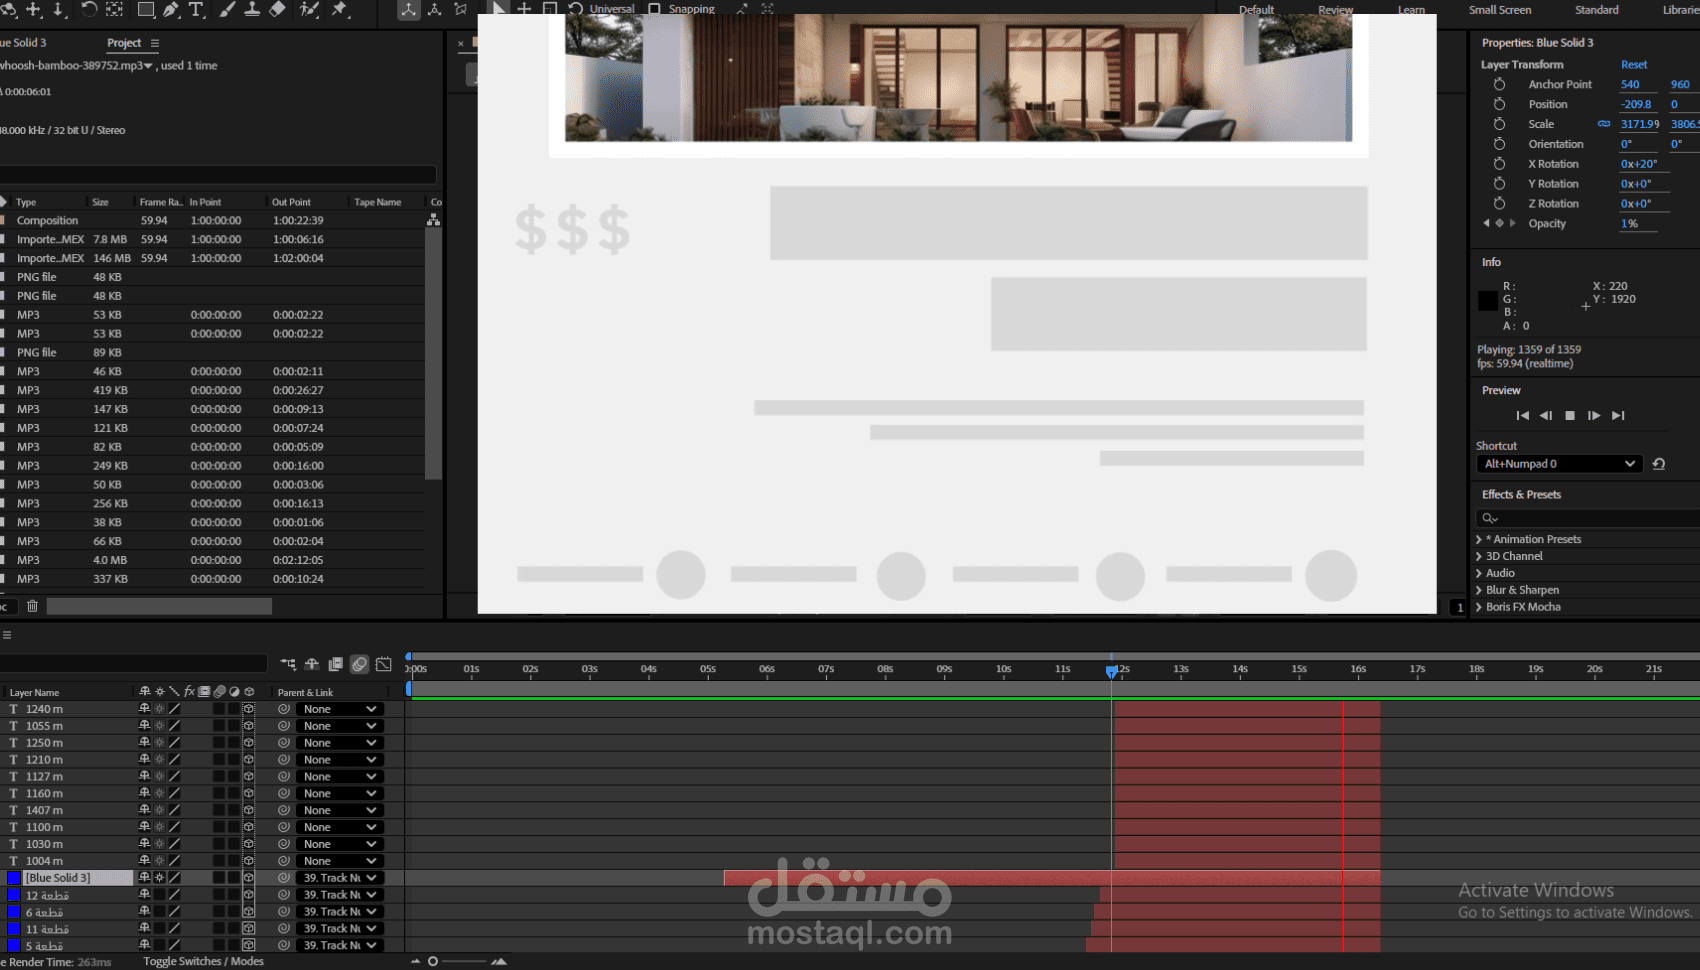Open the Alt+Numpad 0 shortcut dropdown
The height and width of the screenshot is (970, 1700).
pos(1558,463)
